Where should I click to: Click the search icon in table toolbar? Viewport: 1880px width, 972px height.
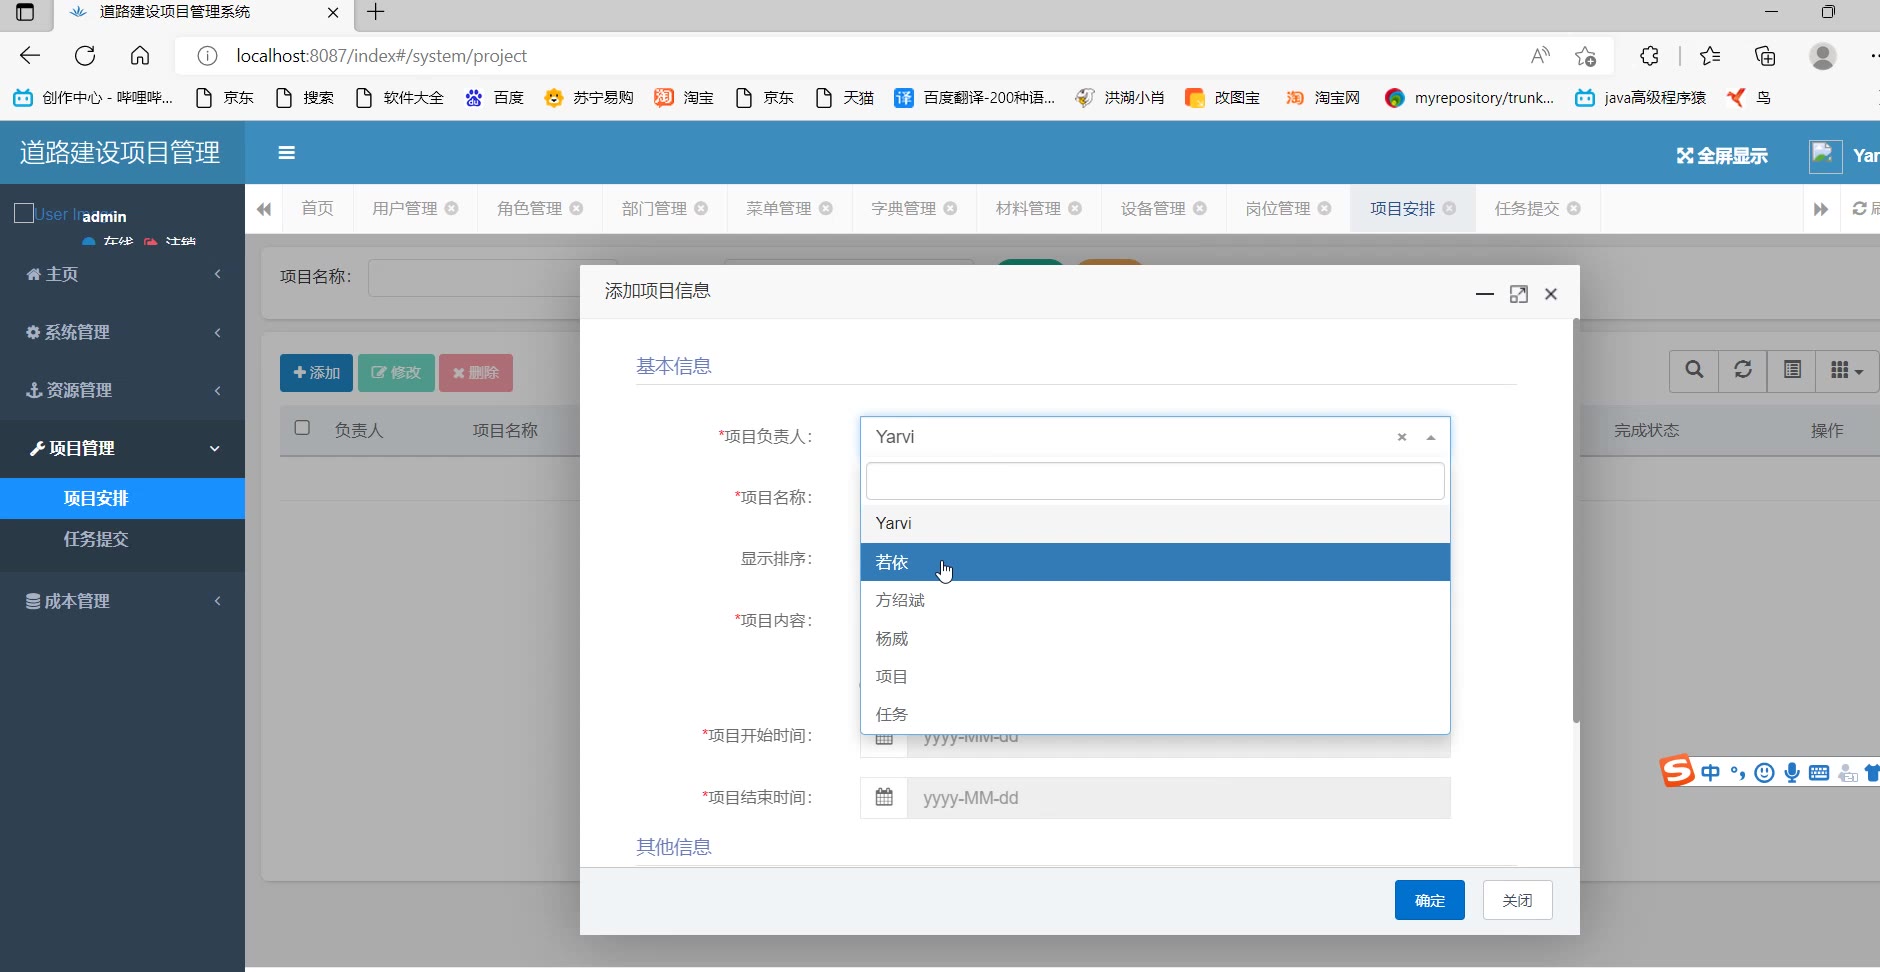tap(1693, 370)
